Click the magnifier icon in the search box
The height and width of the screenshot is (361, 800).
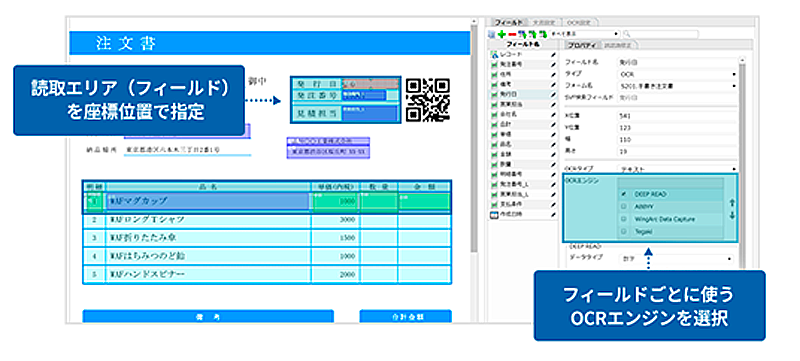tap(627, 34)
